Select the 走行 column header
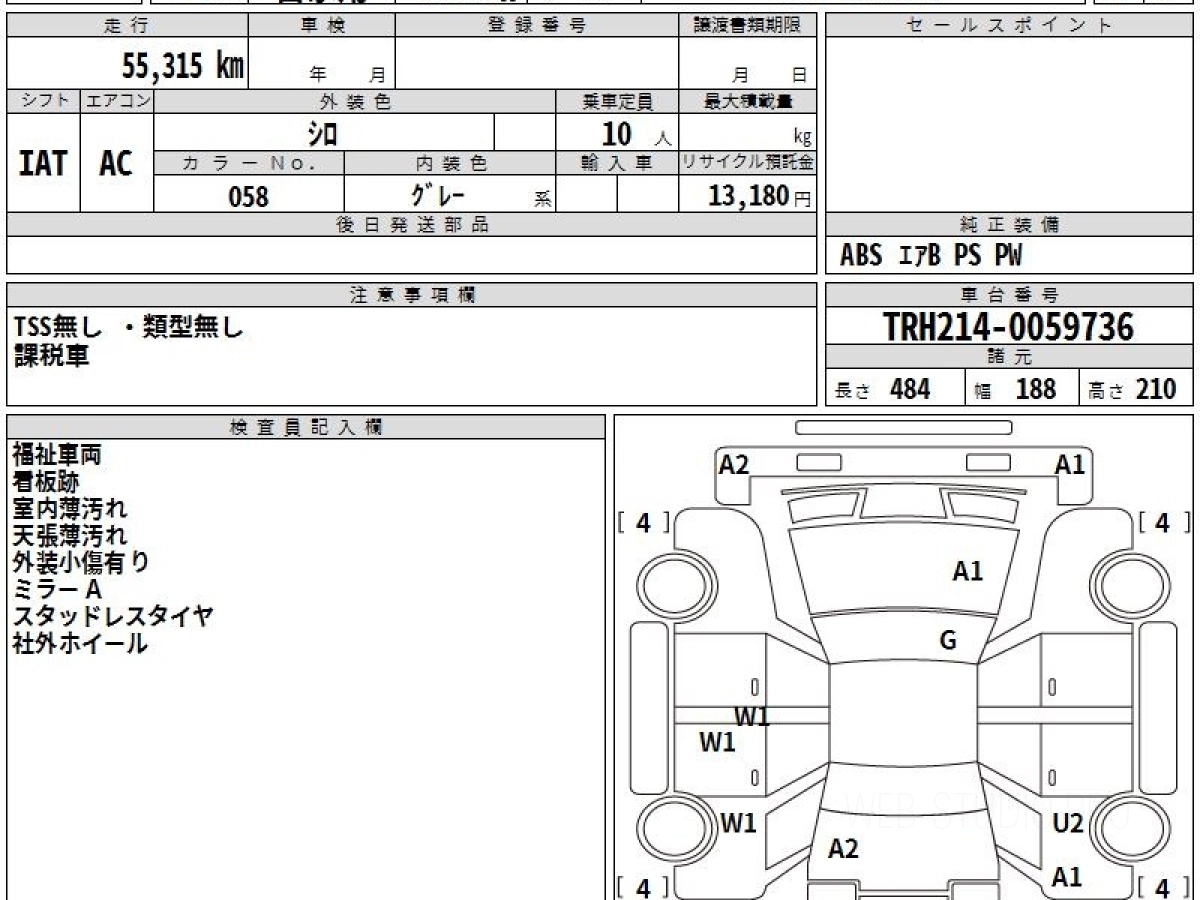This screenshot has height=900, width=1200. 126,26
